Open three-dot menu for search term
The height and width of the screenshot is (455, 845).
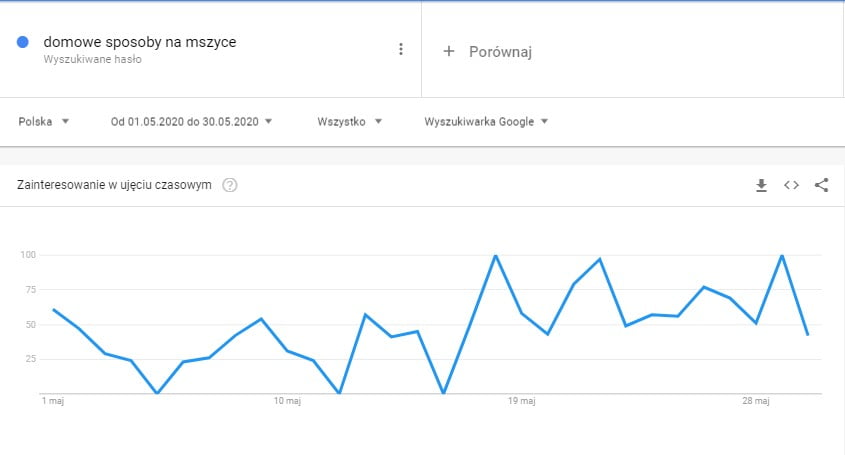[x=401, y=49]
